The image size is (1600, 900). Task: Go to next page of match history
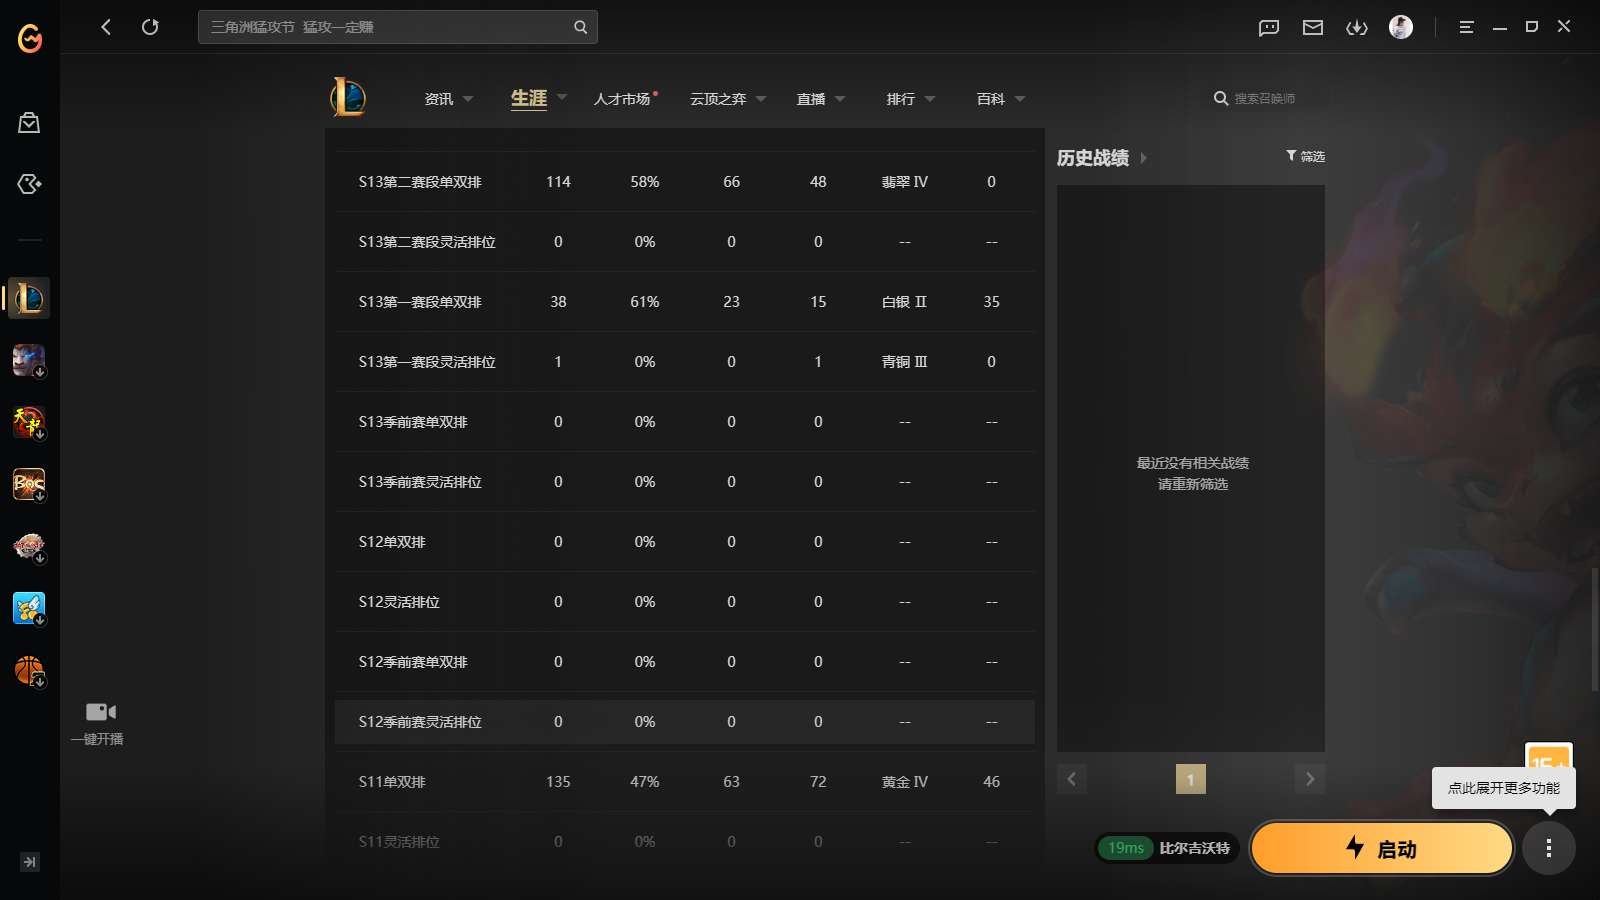point(1310,779)
